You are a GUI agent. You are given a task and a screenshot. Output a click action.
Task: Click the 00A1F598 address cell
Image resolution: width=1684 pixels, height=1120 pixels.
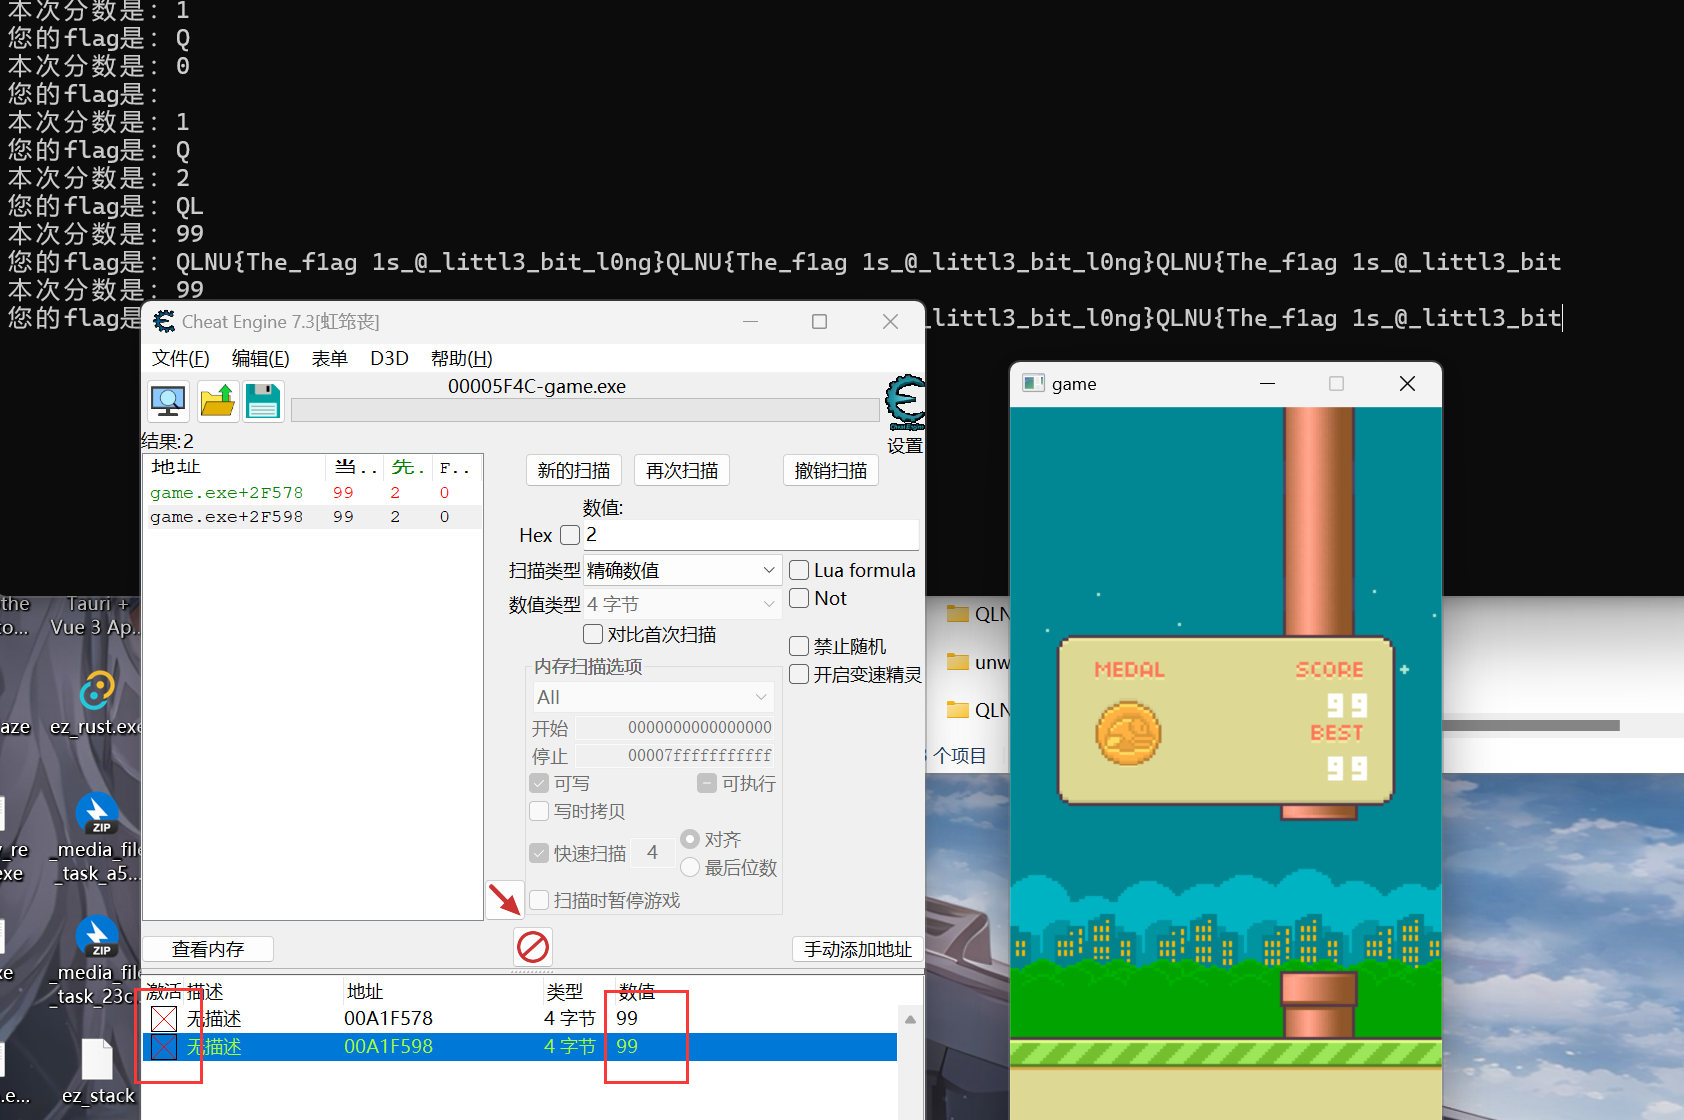389,1046
